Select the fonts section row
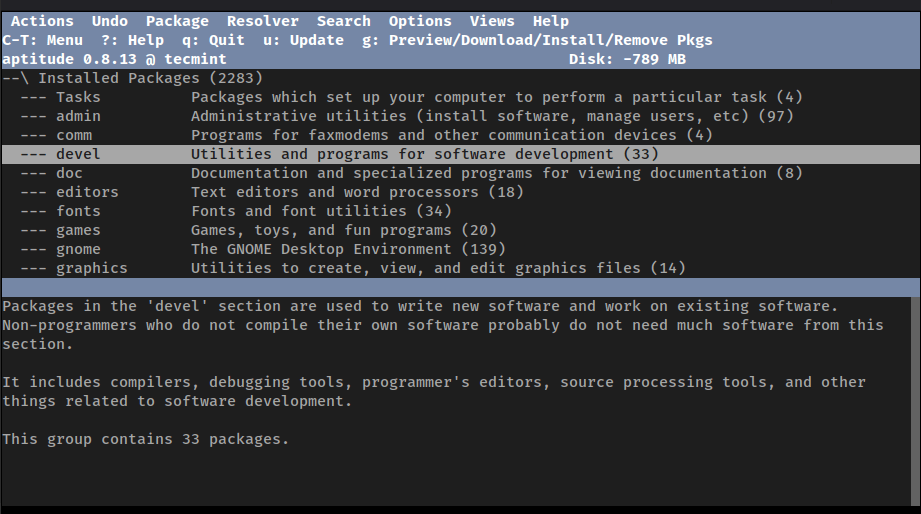The width and height of the screenshot is (921, 514). pyautogui.click(x=78, y=211)
